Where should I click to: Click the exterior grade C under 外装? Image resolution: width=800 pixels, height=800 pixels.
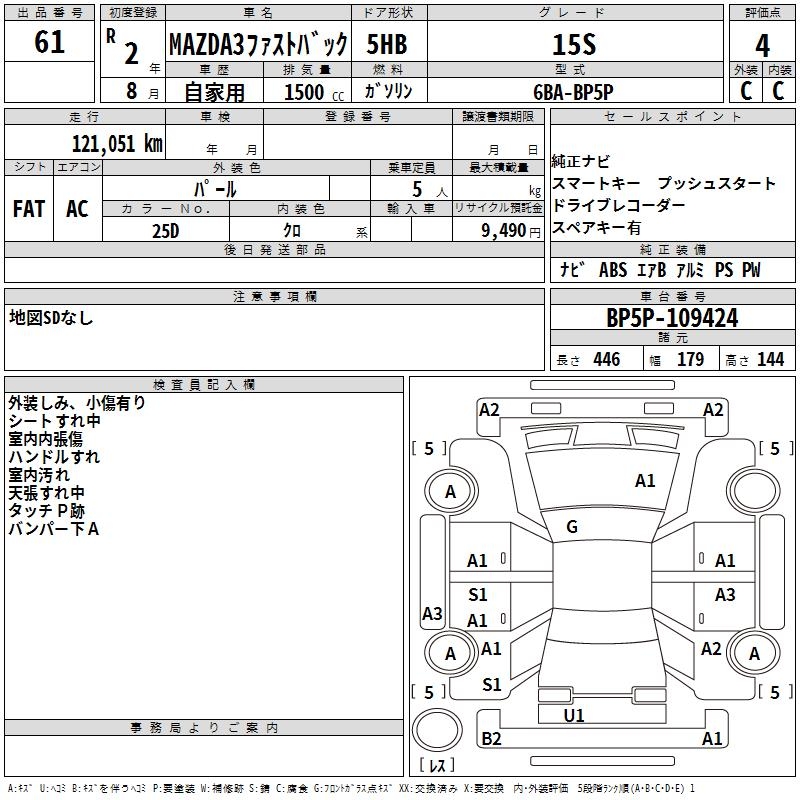(746, 91)
